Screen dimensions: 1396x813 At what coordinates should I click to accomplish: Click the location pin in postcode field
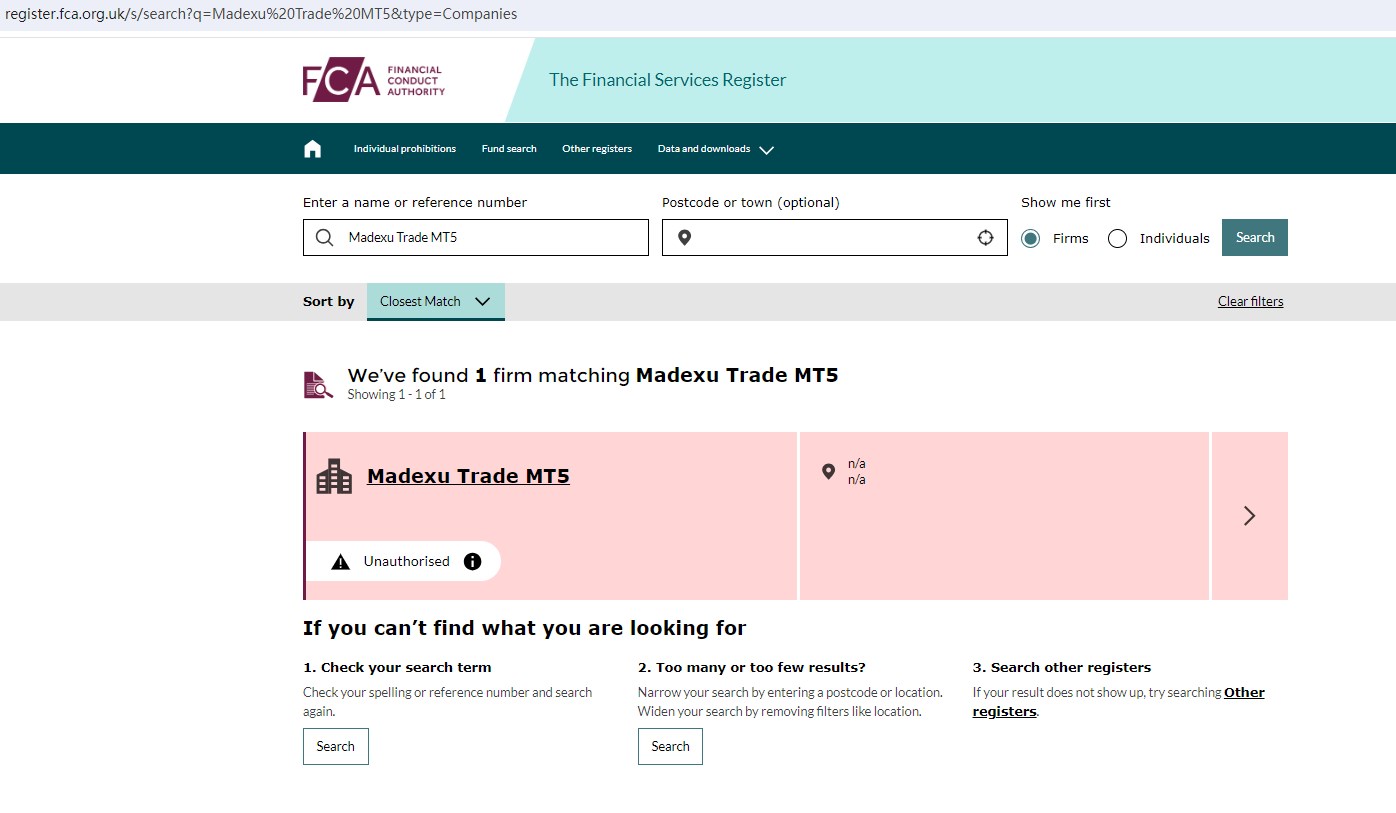(684, 238)
